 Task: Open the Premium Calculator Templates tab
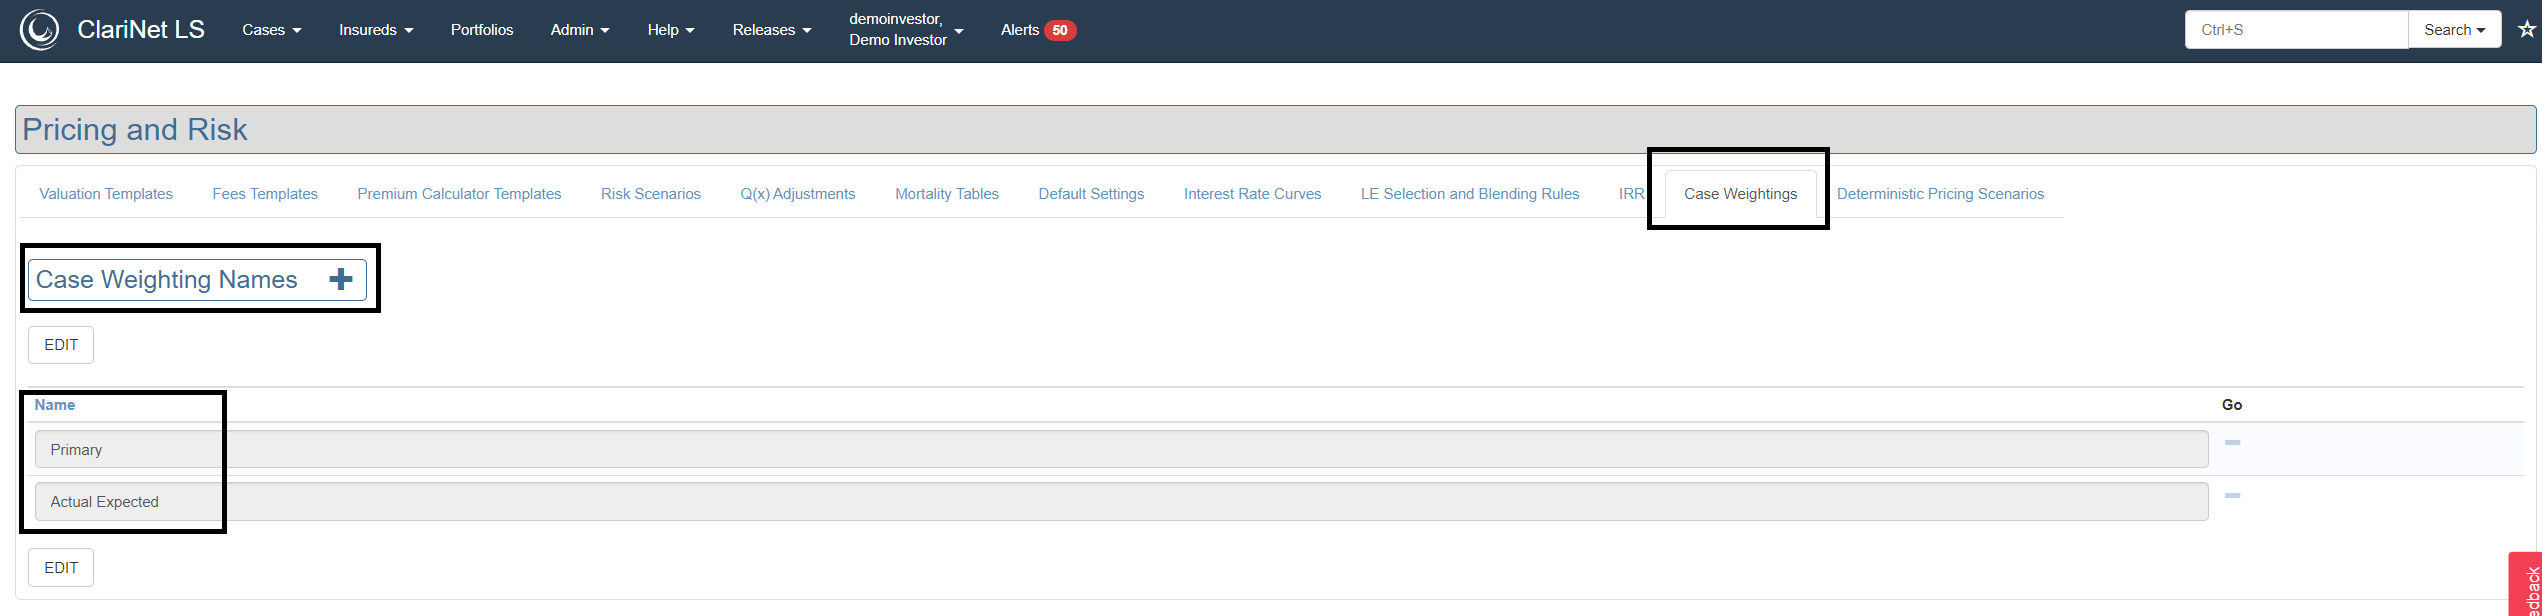[459, 194]
